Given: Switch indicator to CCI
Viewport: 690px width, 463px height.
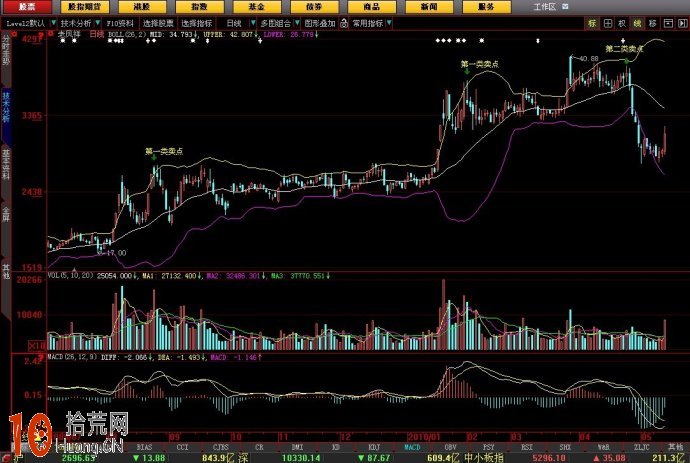Looking at the screenshot, I should [x=182, y=447].
